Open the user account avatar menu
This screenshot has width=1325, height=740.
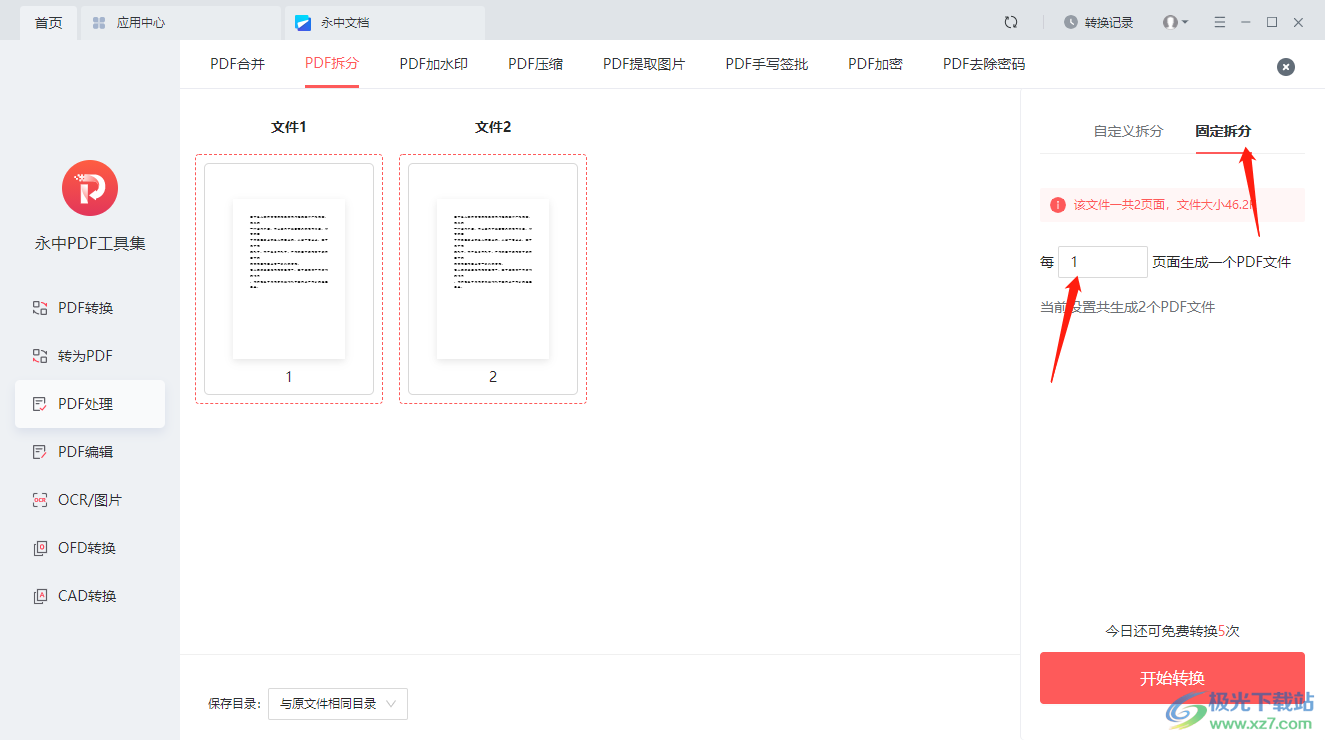1175,22
